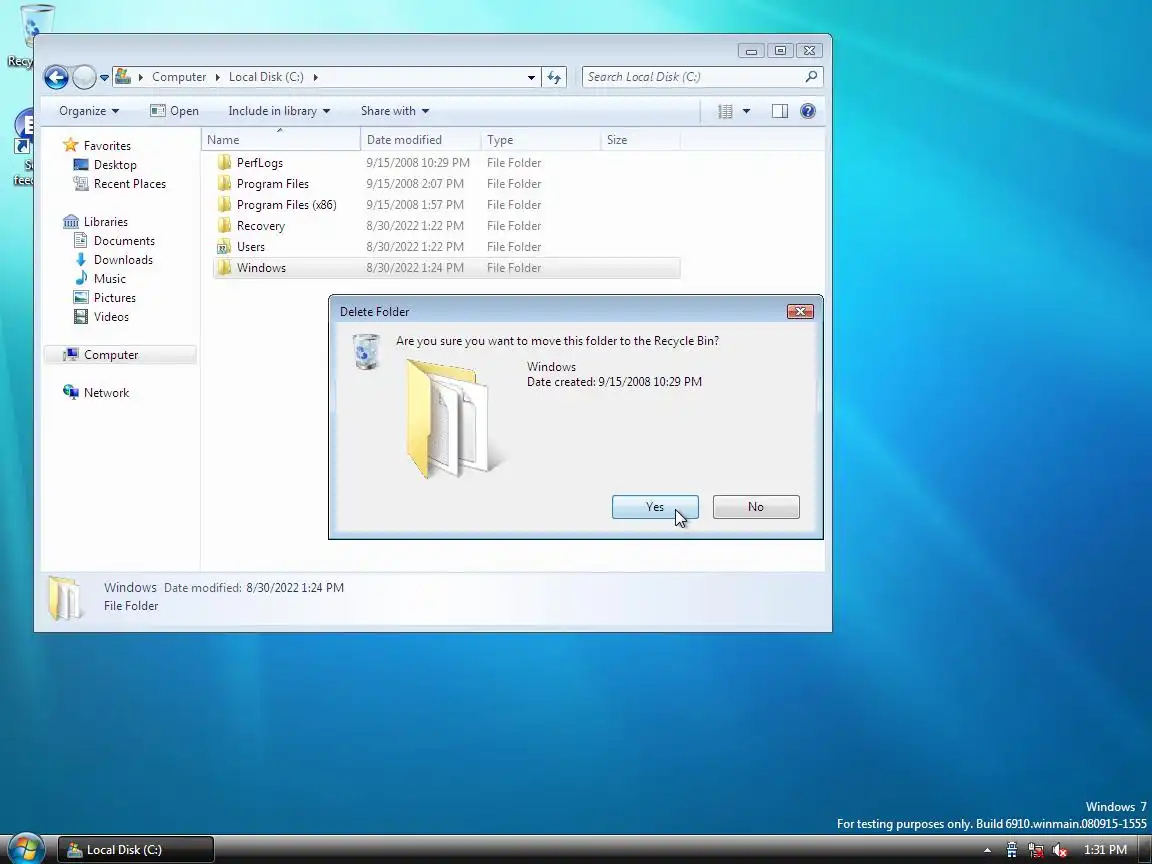Click the network tray icon
The width and height of the screenshot is (1152, 864).
1036,850
